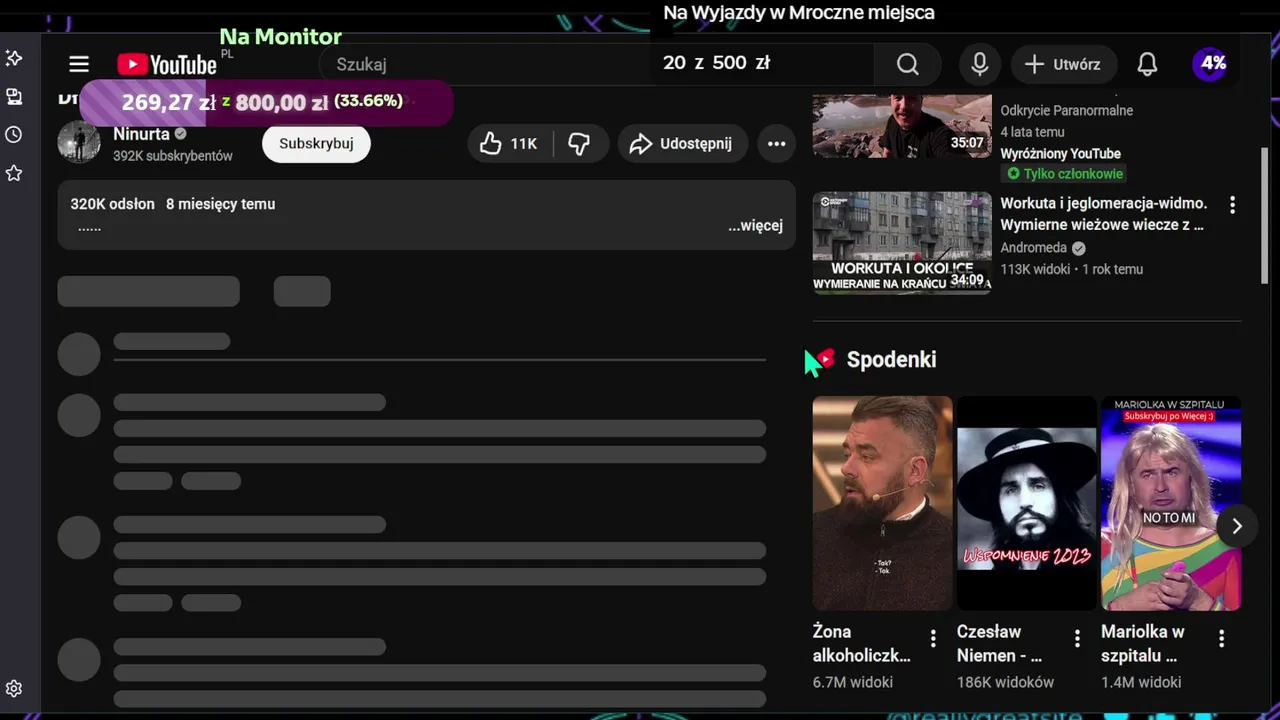Click the 392K subskrybentów text
Screen dimensions: 1280x720
[x=173, y=156]
